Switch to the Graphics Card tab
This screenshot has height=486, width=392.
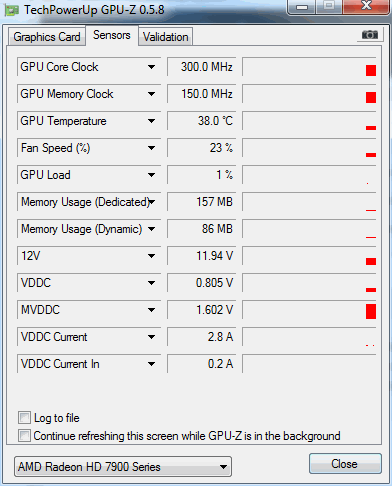(x=47, y=37)
